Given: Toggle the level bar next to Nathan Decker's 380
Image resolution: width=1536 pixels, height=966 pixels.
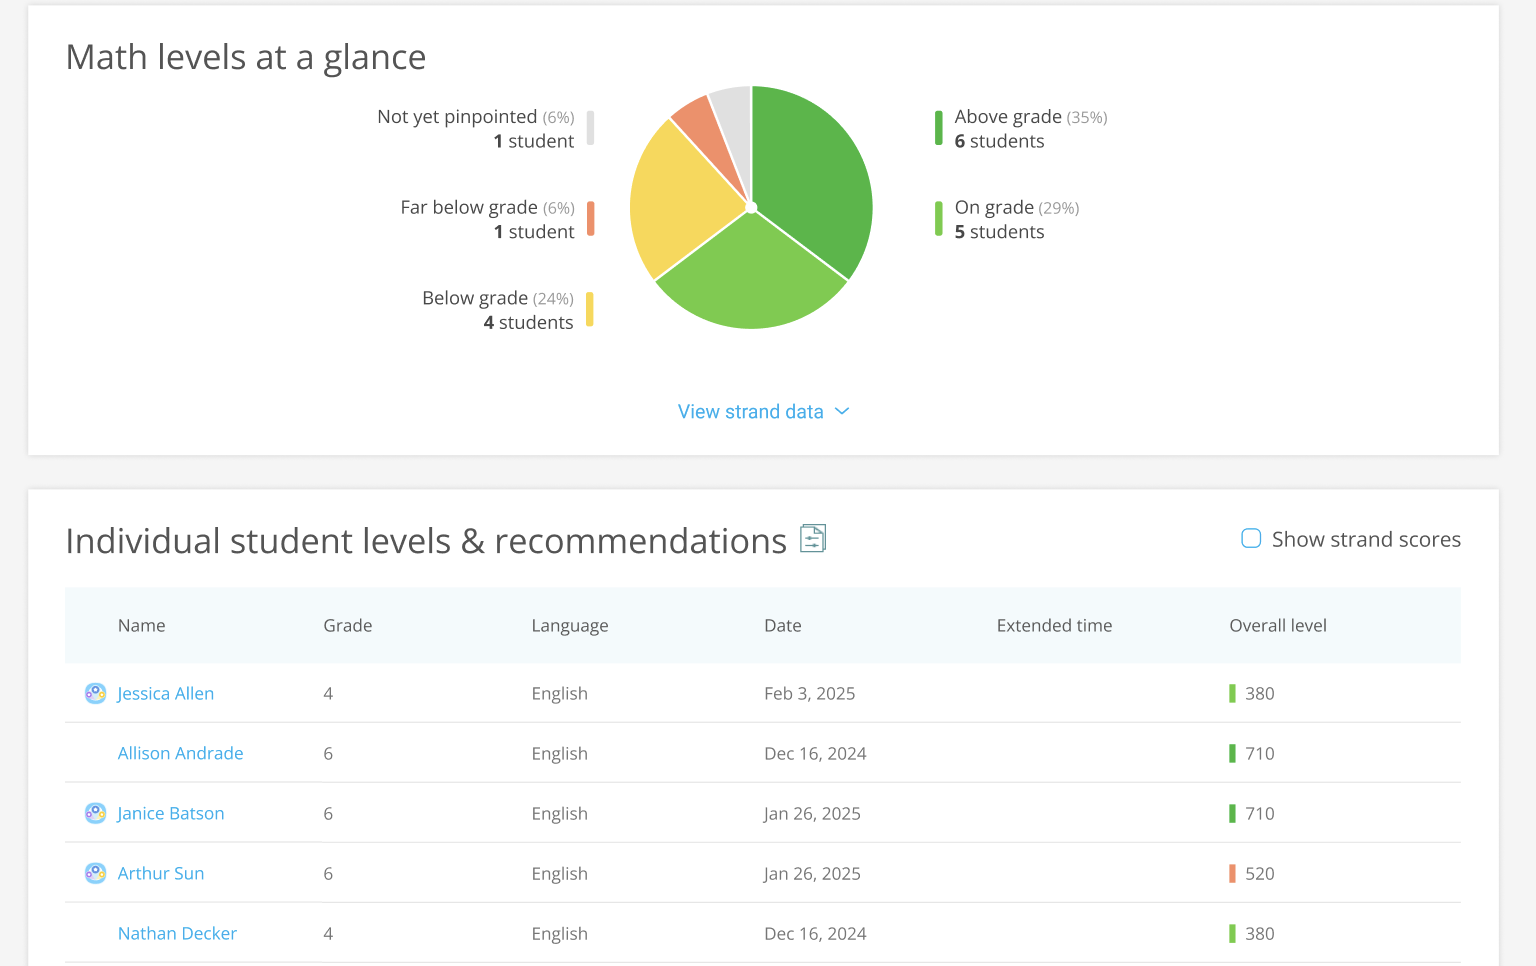Looking at the screenshot, I should point(1233,933).
